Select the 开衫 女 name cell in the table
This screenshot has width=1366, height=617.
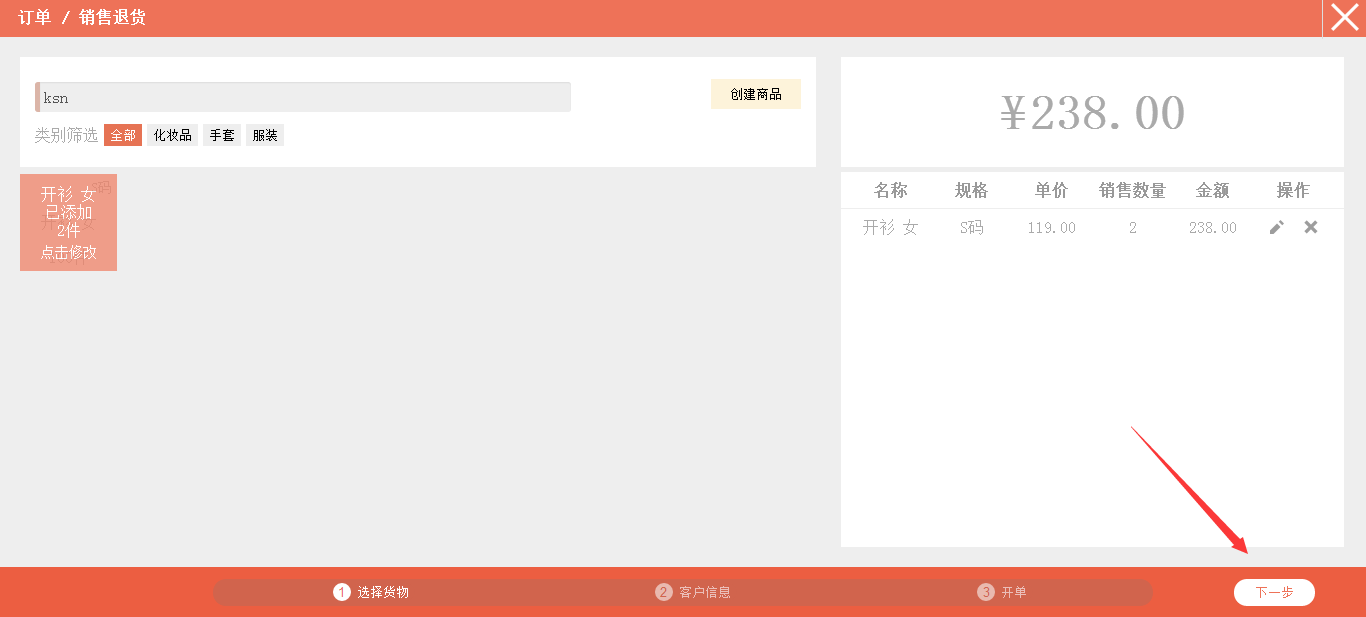click(890, 228)
